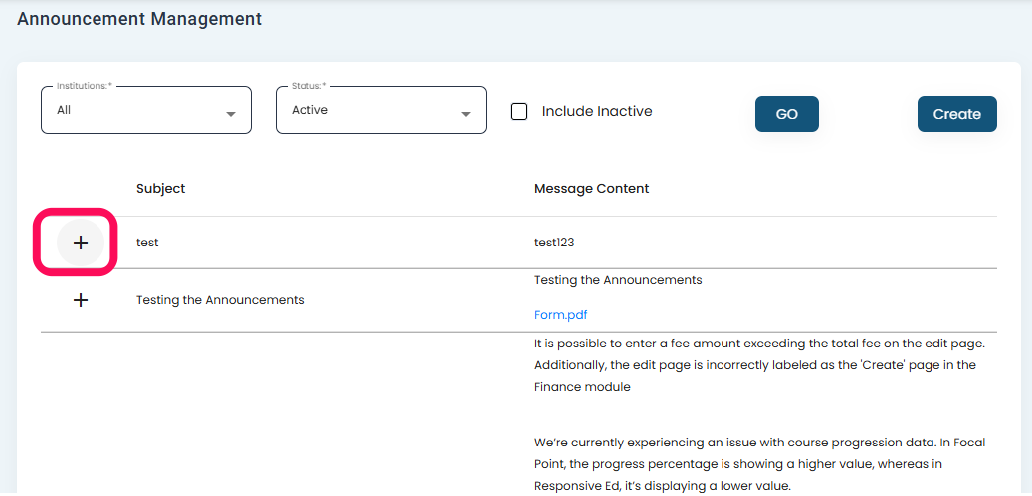Click the Message Content column header
The height and width of the screenshot is (496, 1032).
tap(591, 188)
